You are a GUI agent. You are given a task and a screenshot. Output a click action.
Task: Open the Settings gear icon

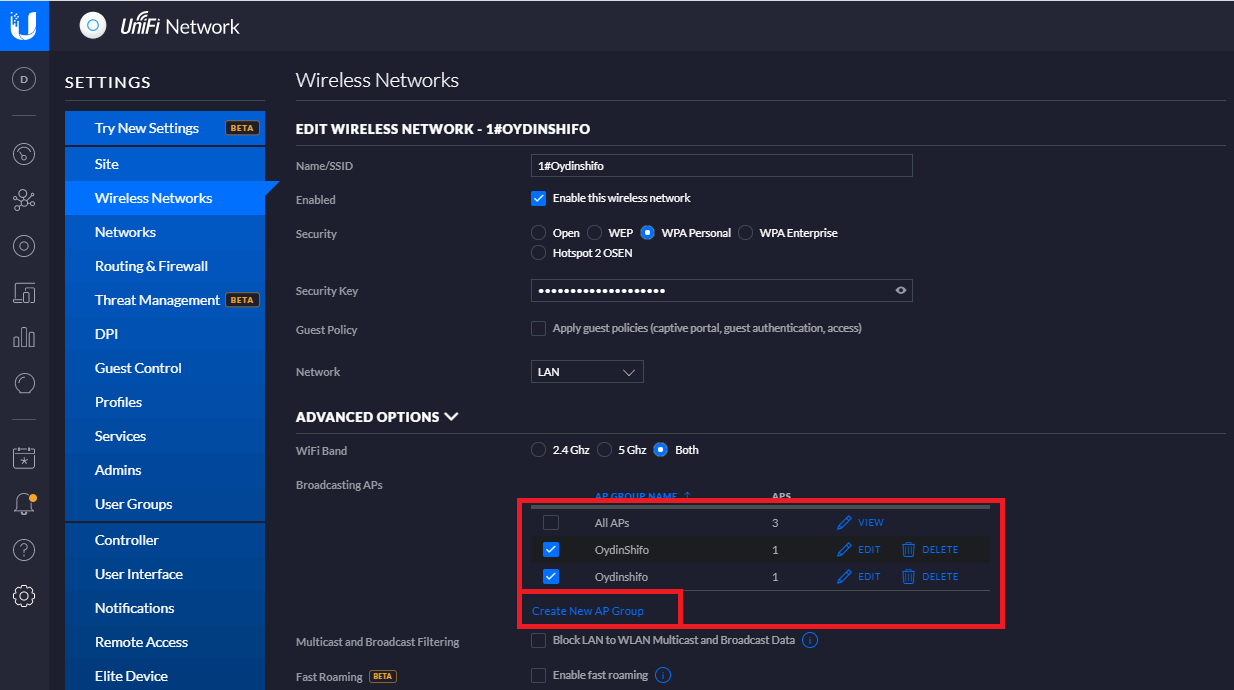[24, 596]
